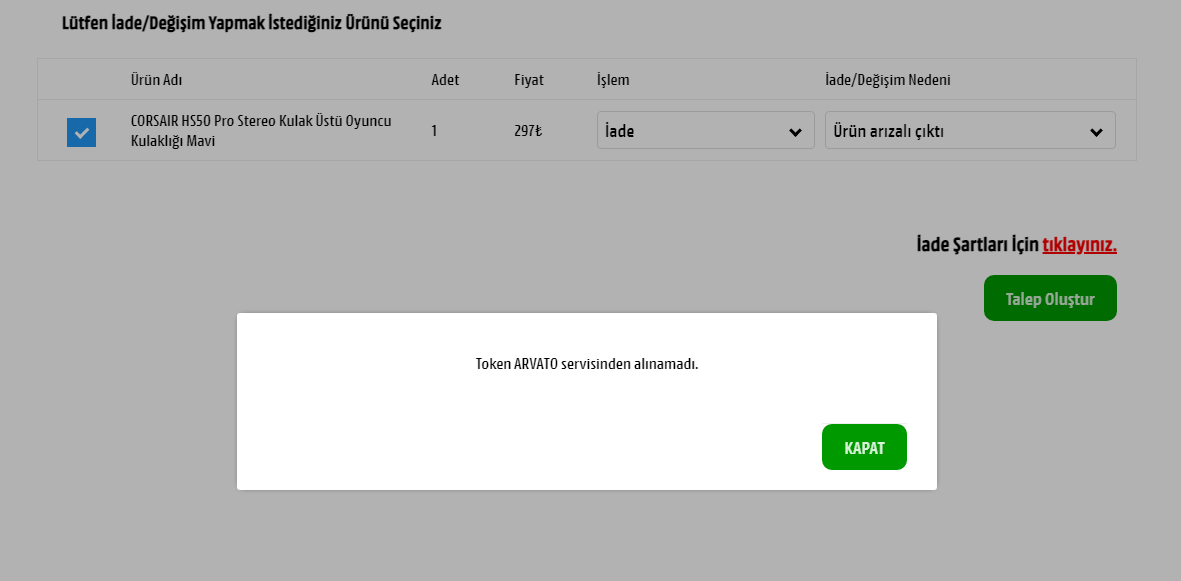The height and width of the screenshot is (581, 1181).
Task: Click the chevron arrow on İade dropdown
Action: (795, 132)
